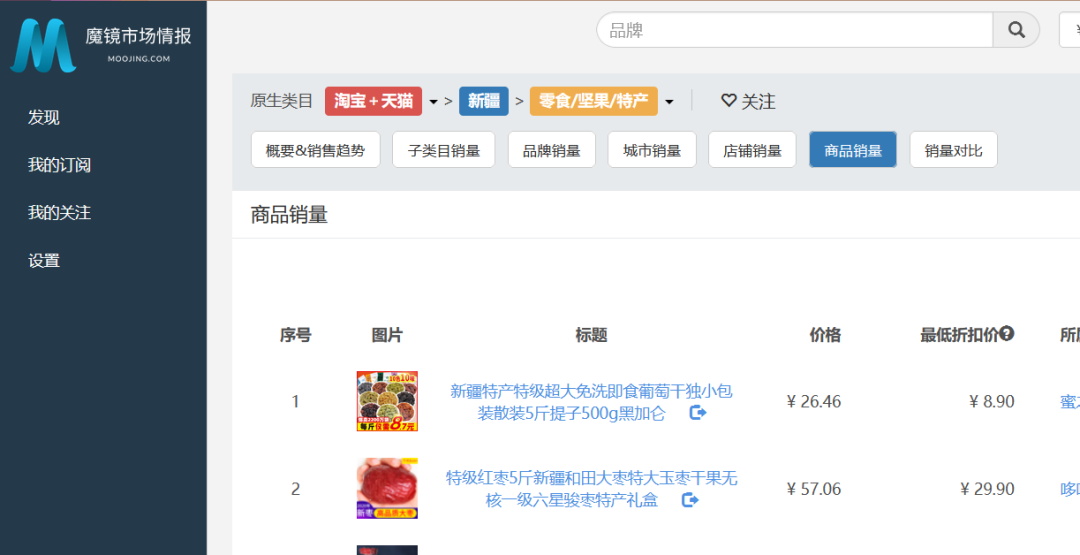Image resolution: width=1080 pixels, height=555 pixels.
Task: Switch to 概要&销售趋势 tab
Action: pyautogui.click(x=315, y=149)
